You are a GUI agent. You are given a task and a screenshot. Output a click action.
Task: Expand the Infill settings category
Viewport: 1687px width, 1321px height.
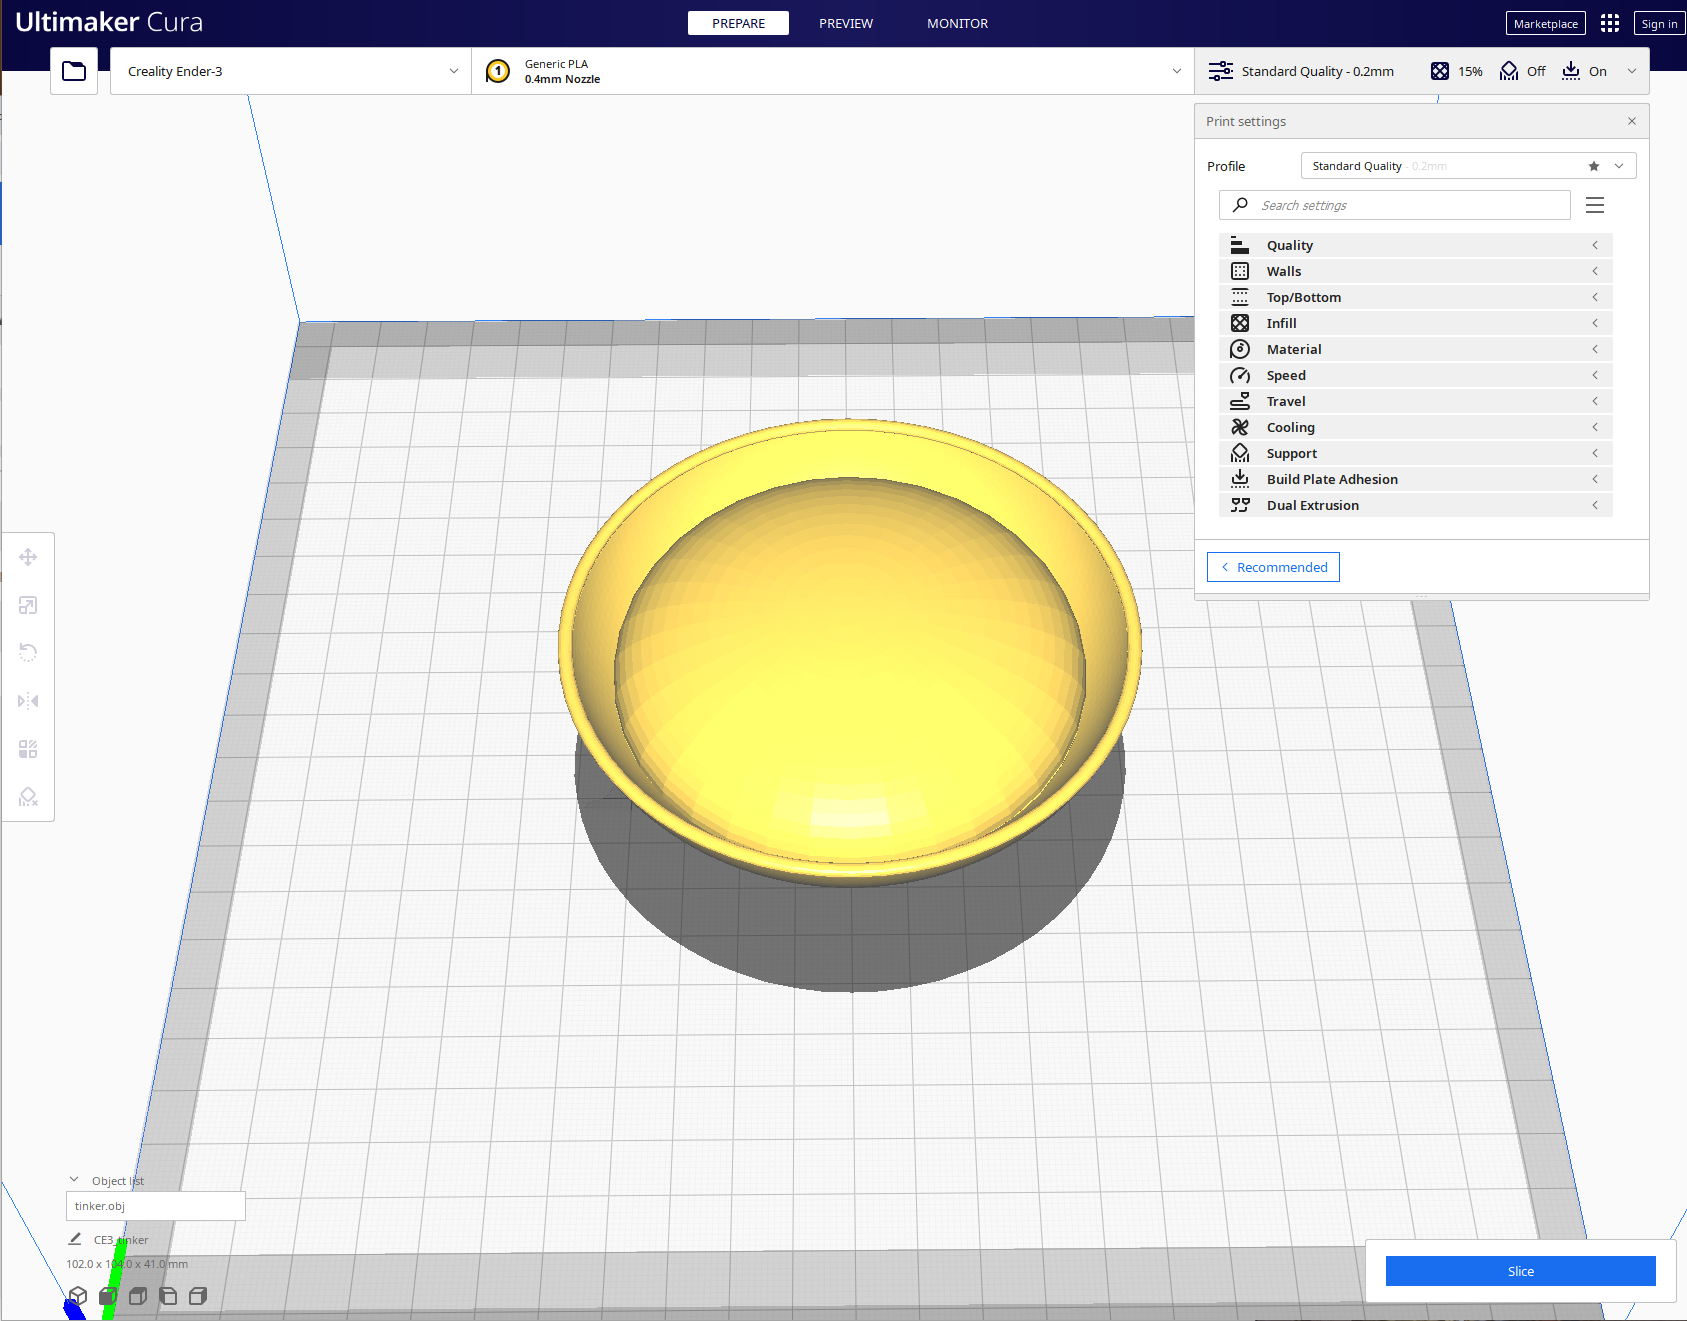coord(1416,323)
